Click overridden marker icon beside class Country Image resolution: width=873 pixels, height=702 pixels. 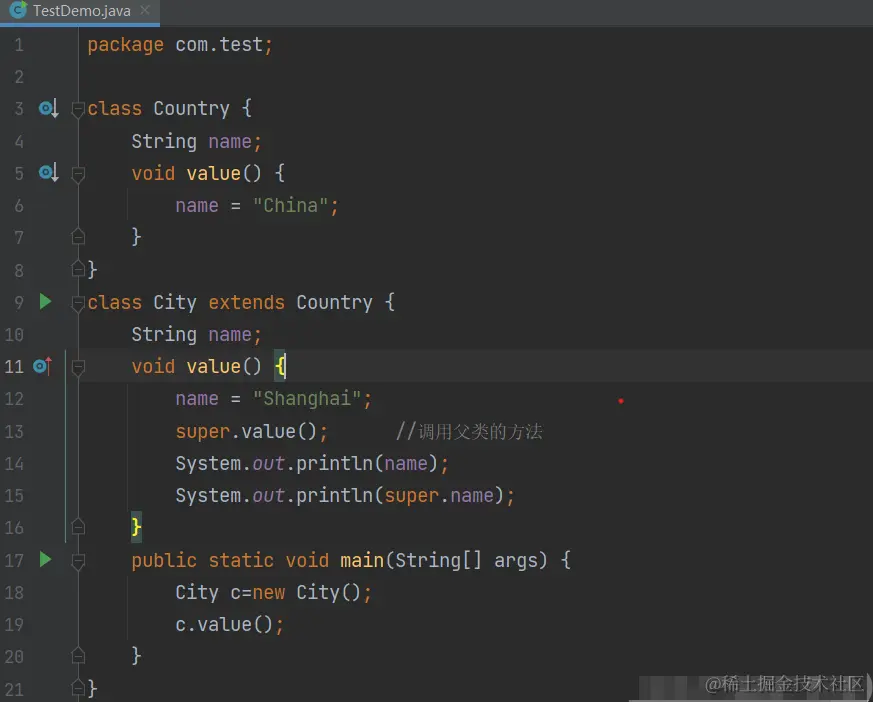pyautogui.click(x=45, y=108)
